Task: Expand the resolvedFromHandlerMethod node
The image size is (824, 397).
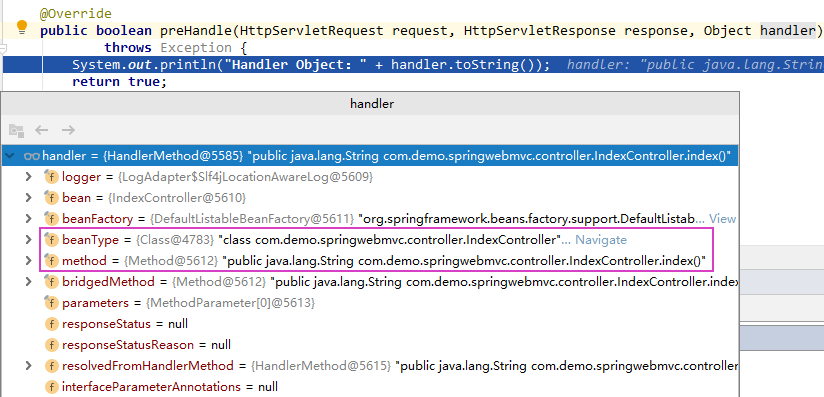Action: (28, 366)
